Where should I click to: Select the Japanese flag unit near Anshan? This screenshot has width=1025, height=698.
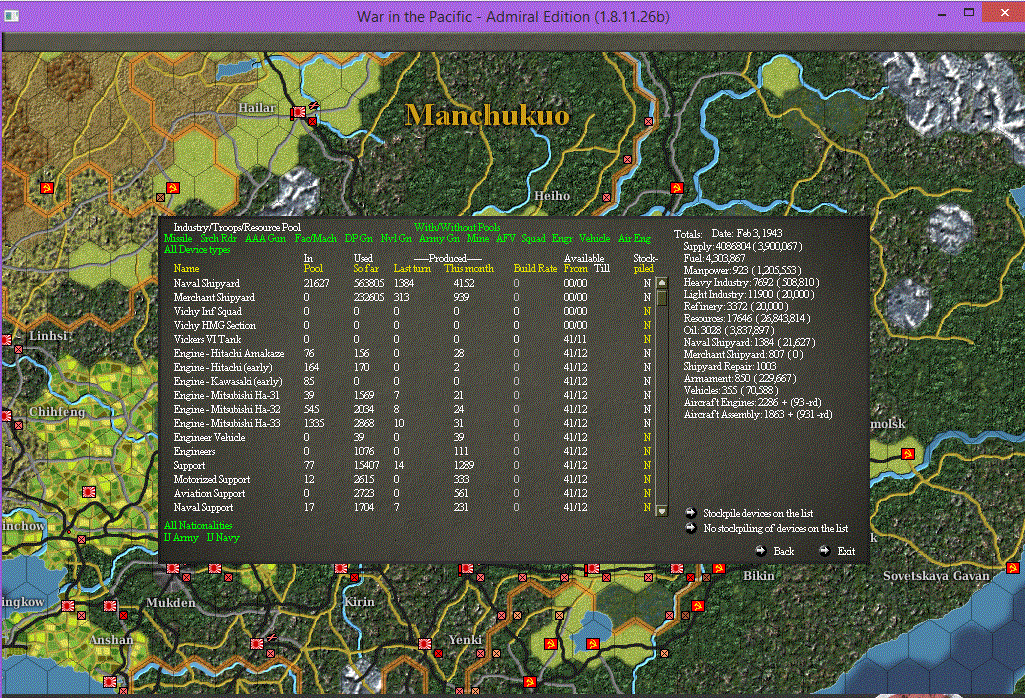click(x=110, y=607)
